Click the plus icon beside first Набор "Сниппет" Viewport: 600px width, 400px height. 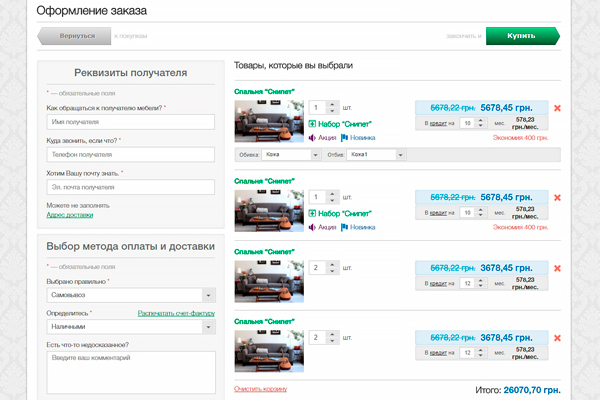312,124
